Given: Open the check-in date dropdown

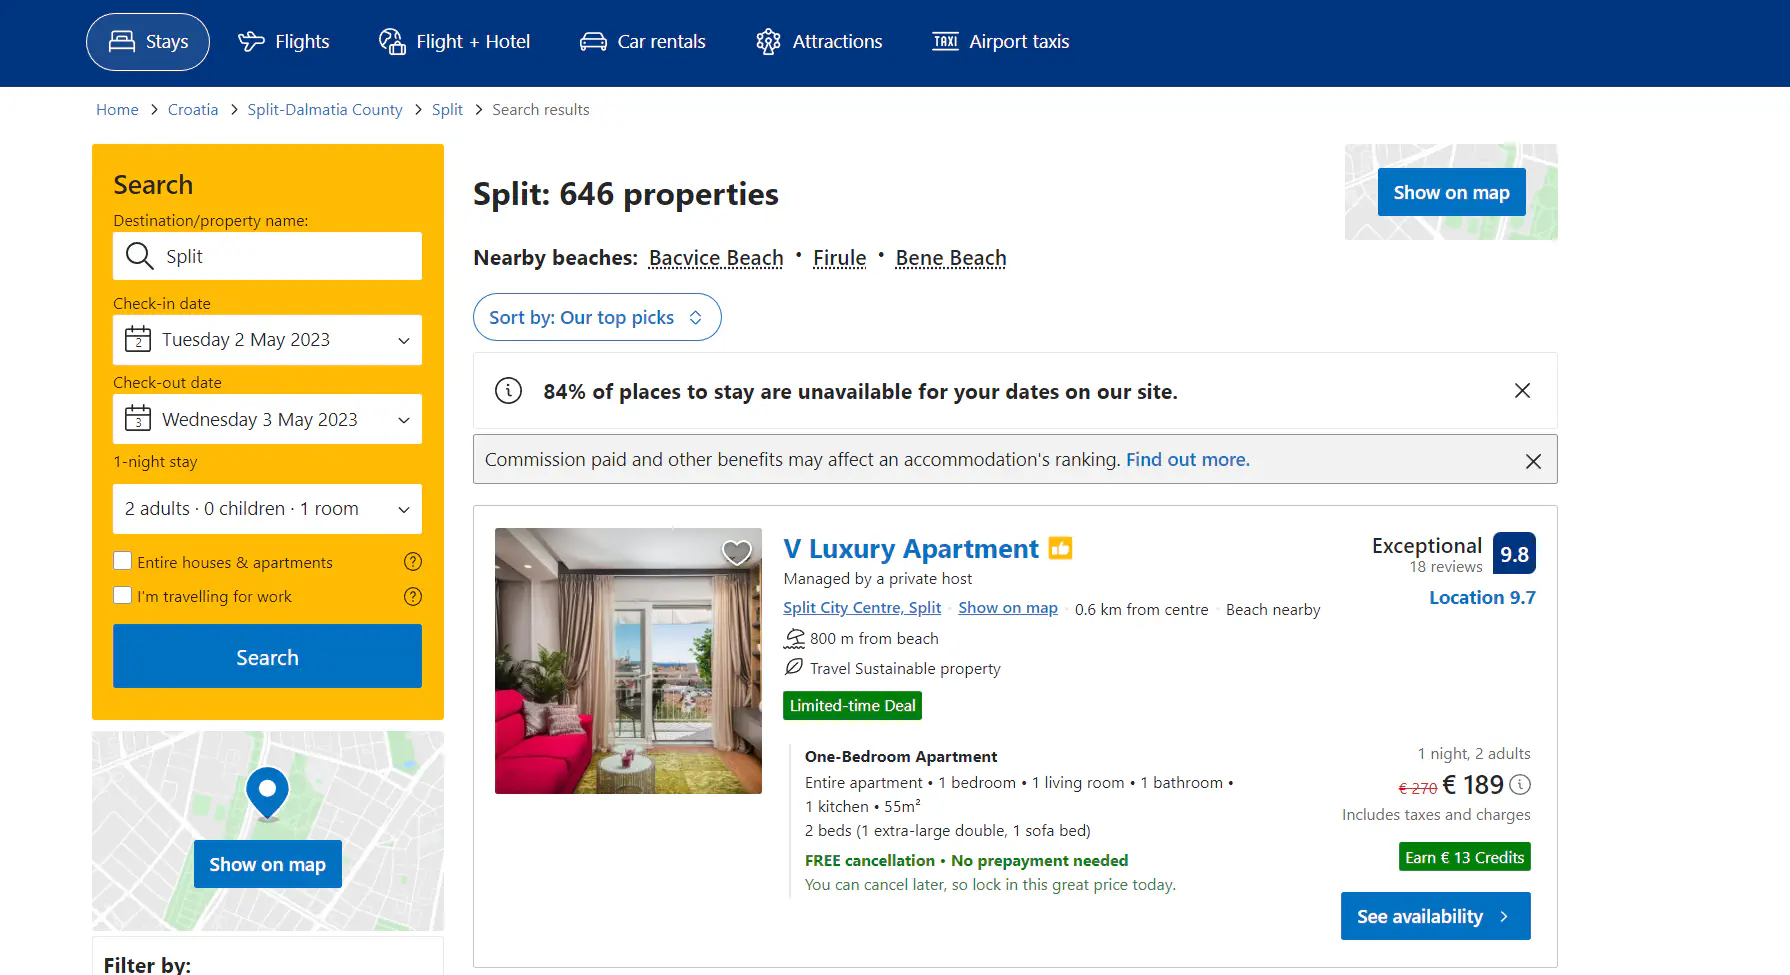Looking at the screenshot, I should (x=267, y=340).
